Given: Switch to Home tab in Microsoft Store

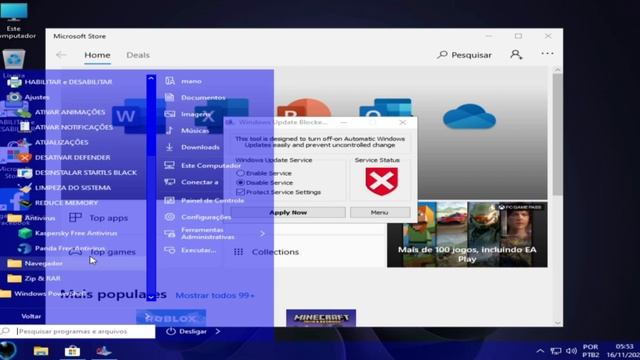Looking at the screenshot, I should 97,55.
